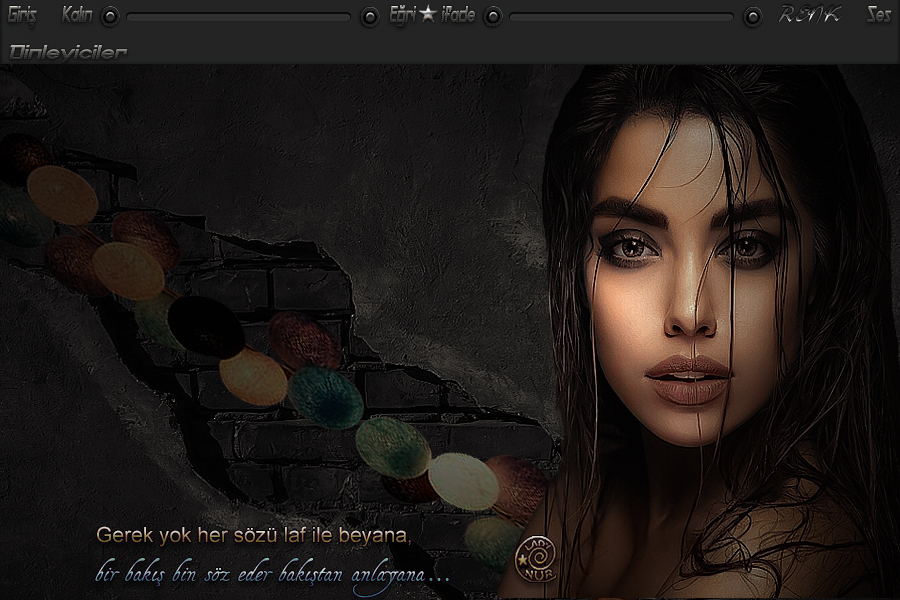Screen dimensions: 900x600
Task: Click the teal bokeh circle on brick wall
Action: tap(325, 396)
